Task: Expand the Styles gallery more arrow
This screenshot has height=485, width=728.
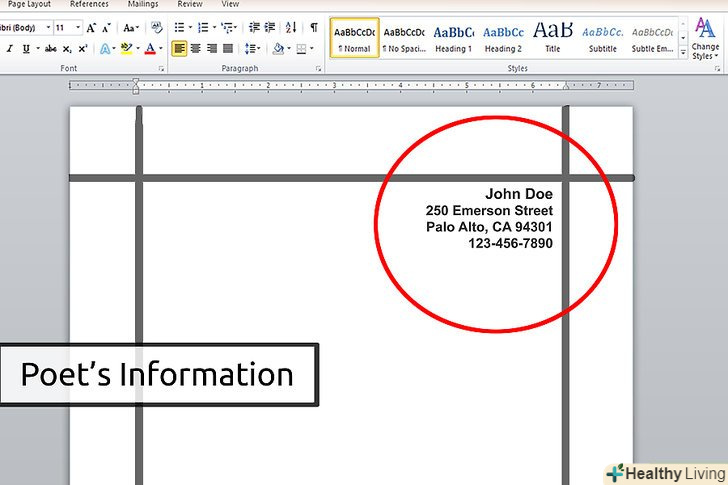Action: tap(683, 52)
